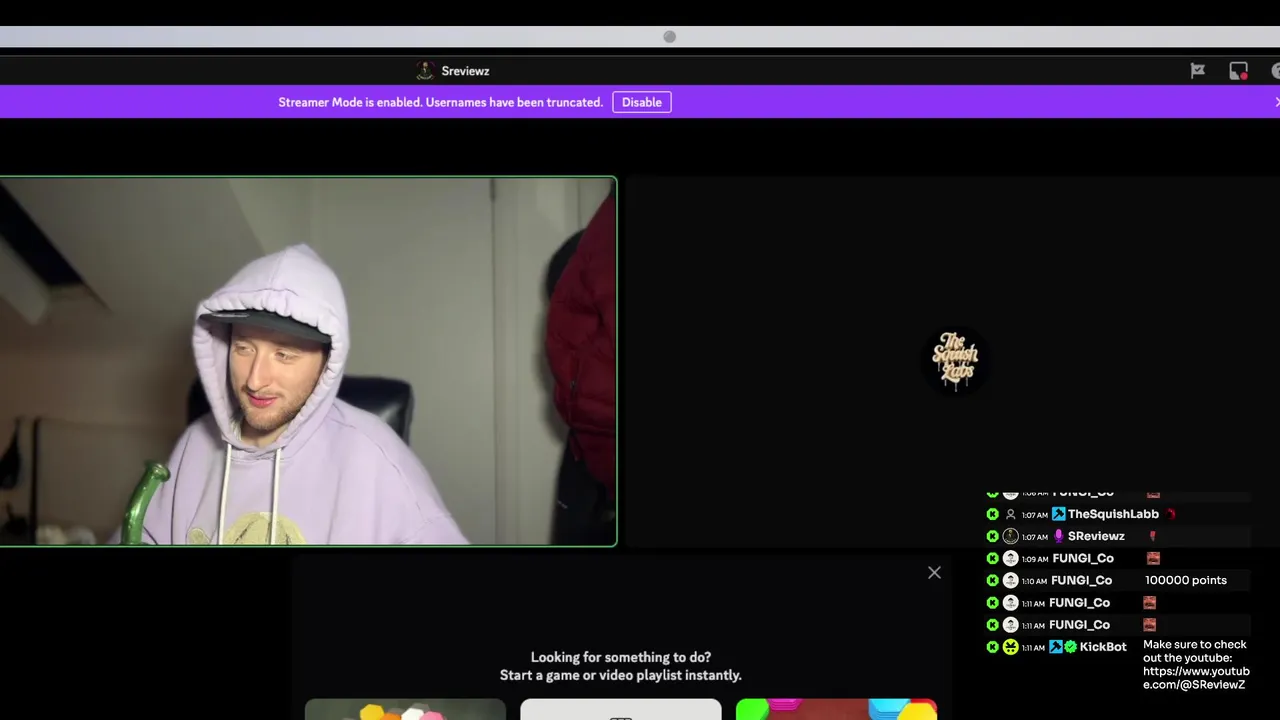Open the flag checkmark icon in header
The height and width of the screenshot is (720, 1280).
[x=1197, y=71]
